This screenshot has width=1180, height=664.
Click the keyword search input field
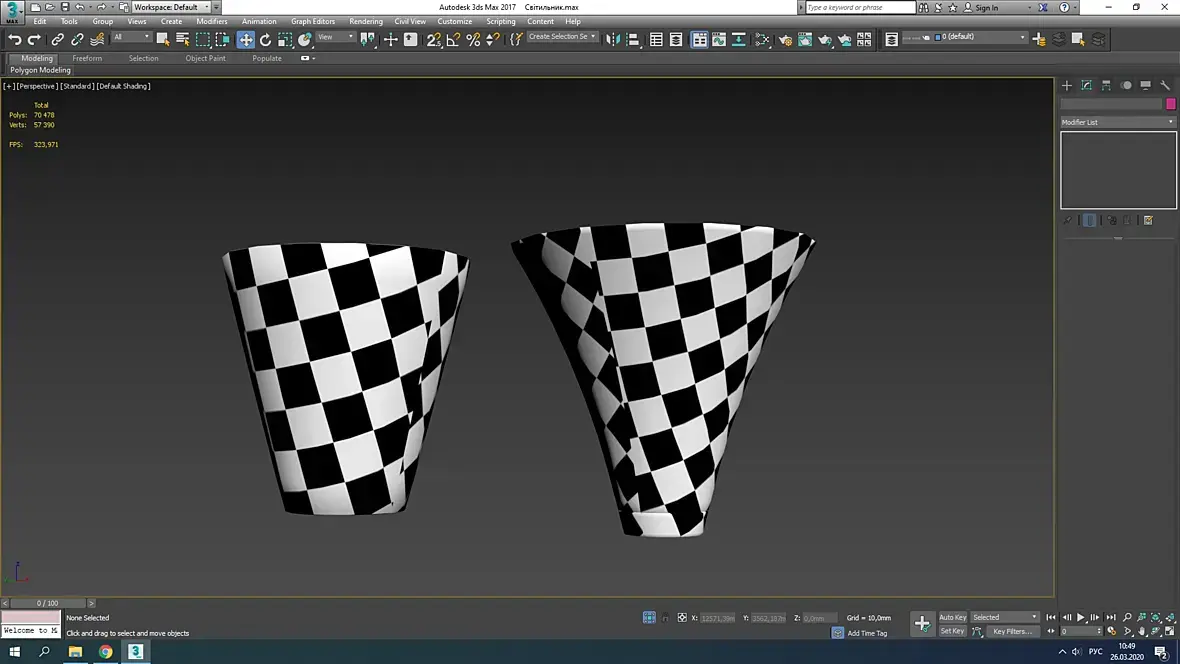[x=860, y=7]
